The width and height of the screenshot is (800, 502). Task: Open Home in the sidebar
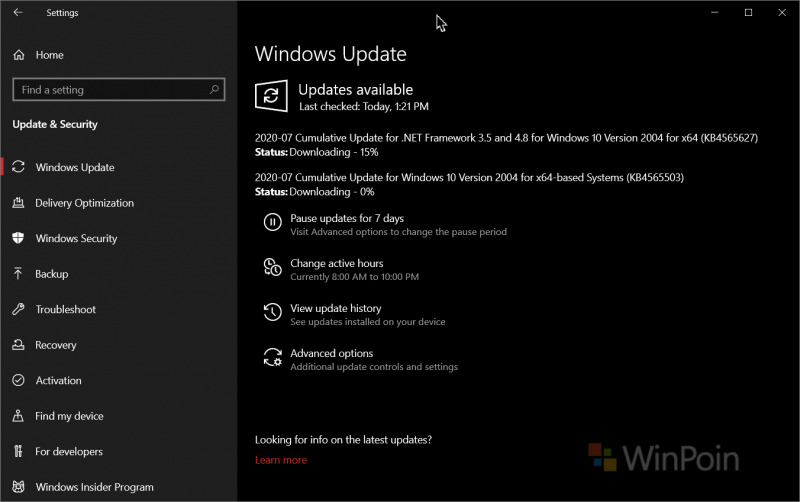click(49, 55)
